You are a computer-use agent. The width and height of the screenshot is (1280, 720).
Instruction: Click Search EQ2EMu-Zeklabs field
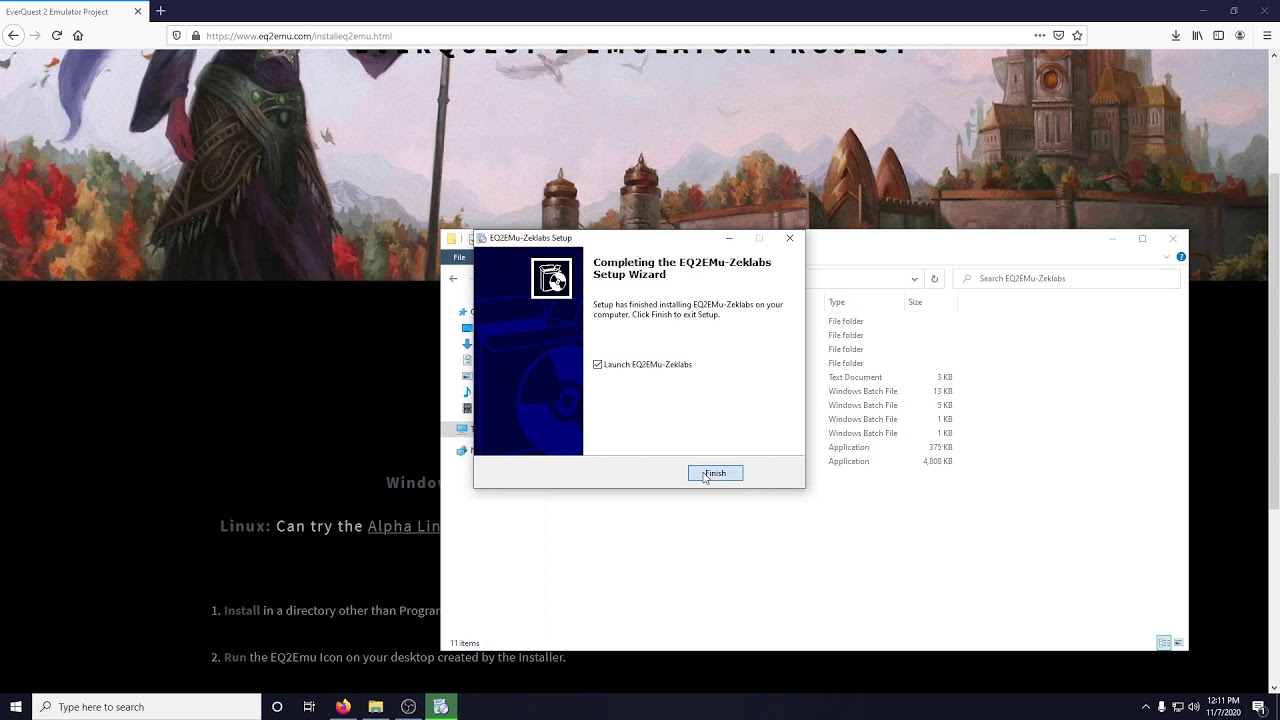pyautogui.click(x=1066, y=279)
